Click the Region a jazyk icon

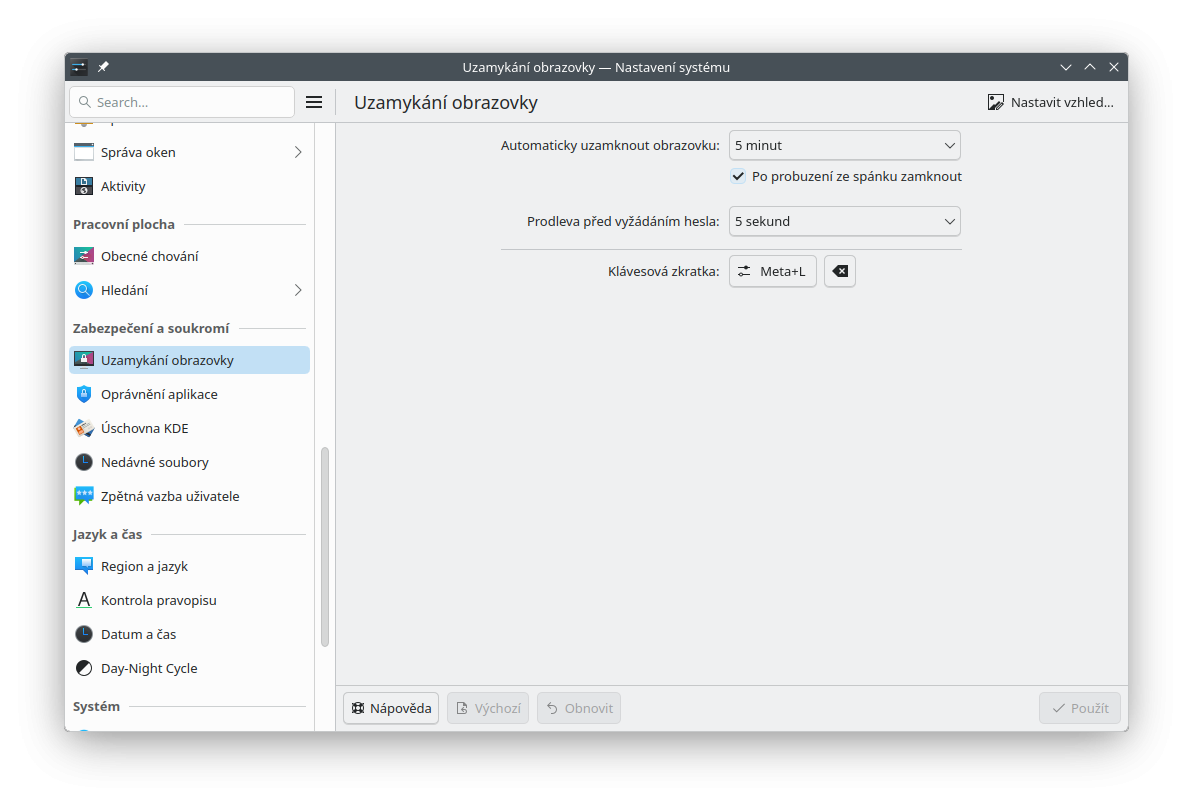pyautogui.click(x=84, y=566)
